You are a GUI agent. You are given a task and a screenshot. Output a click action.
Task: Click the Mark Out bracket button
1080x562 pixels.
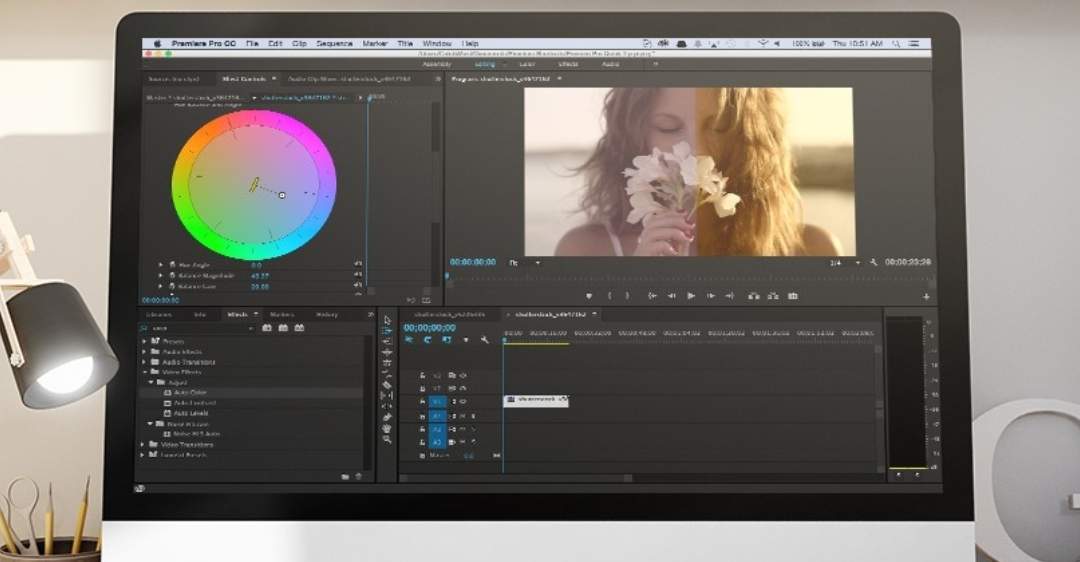point(627,296)
